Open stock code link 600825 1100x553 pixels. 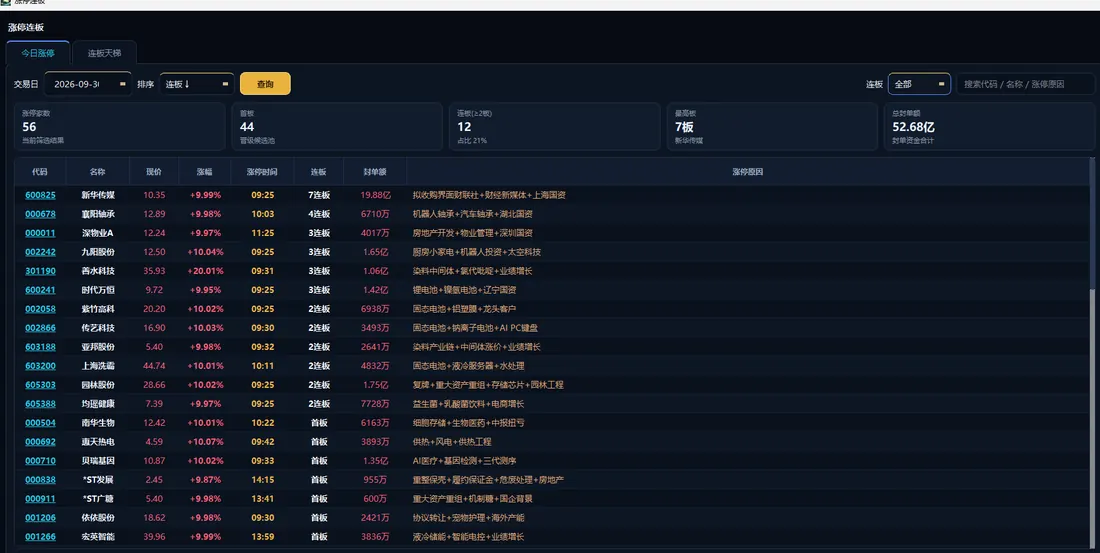click(x=40, y=195)
